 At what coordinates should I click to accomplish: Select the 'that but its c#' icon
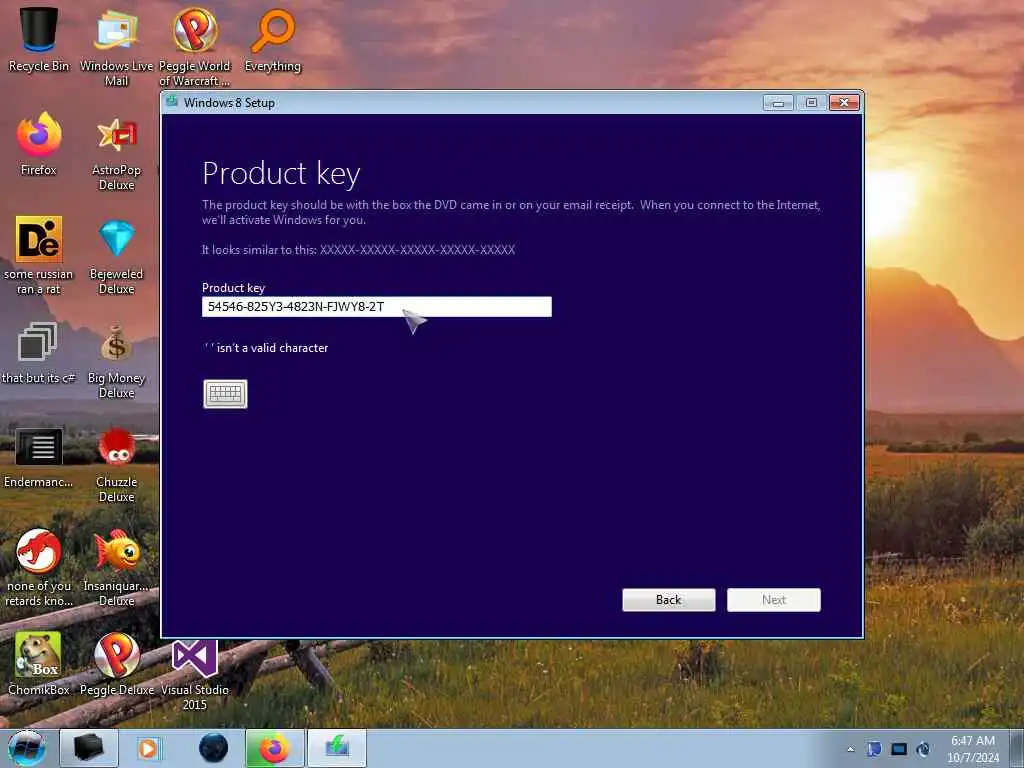[39, 353]
